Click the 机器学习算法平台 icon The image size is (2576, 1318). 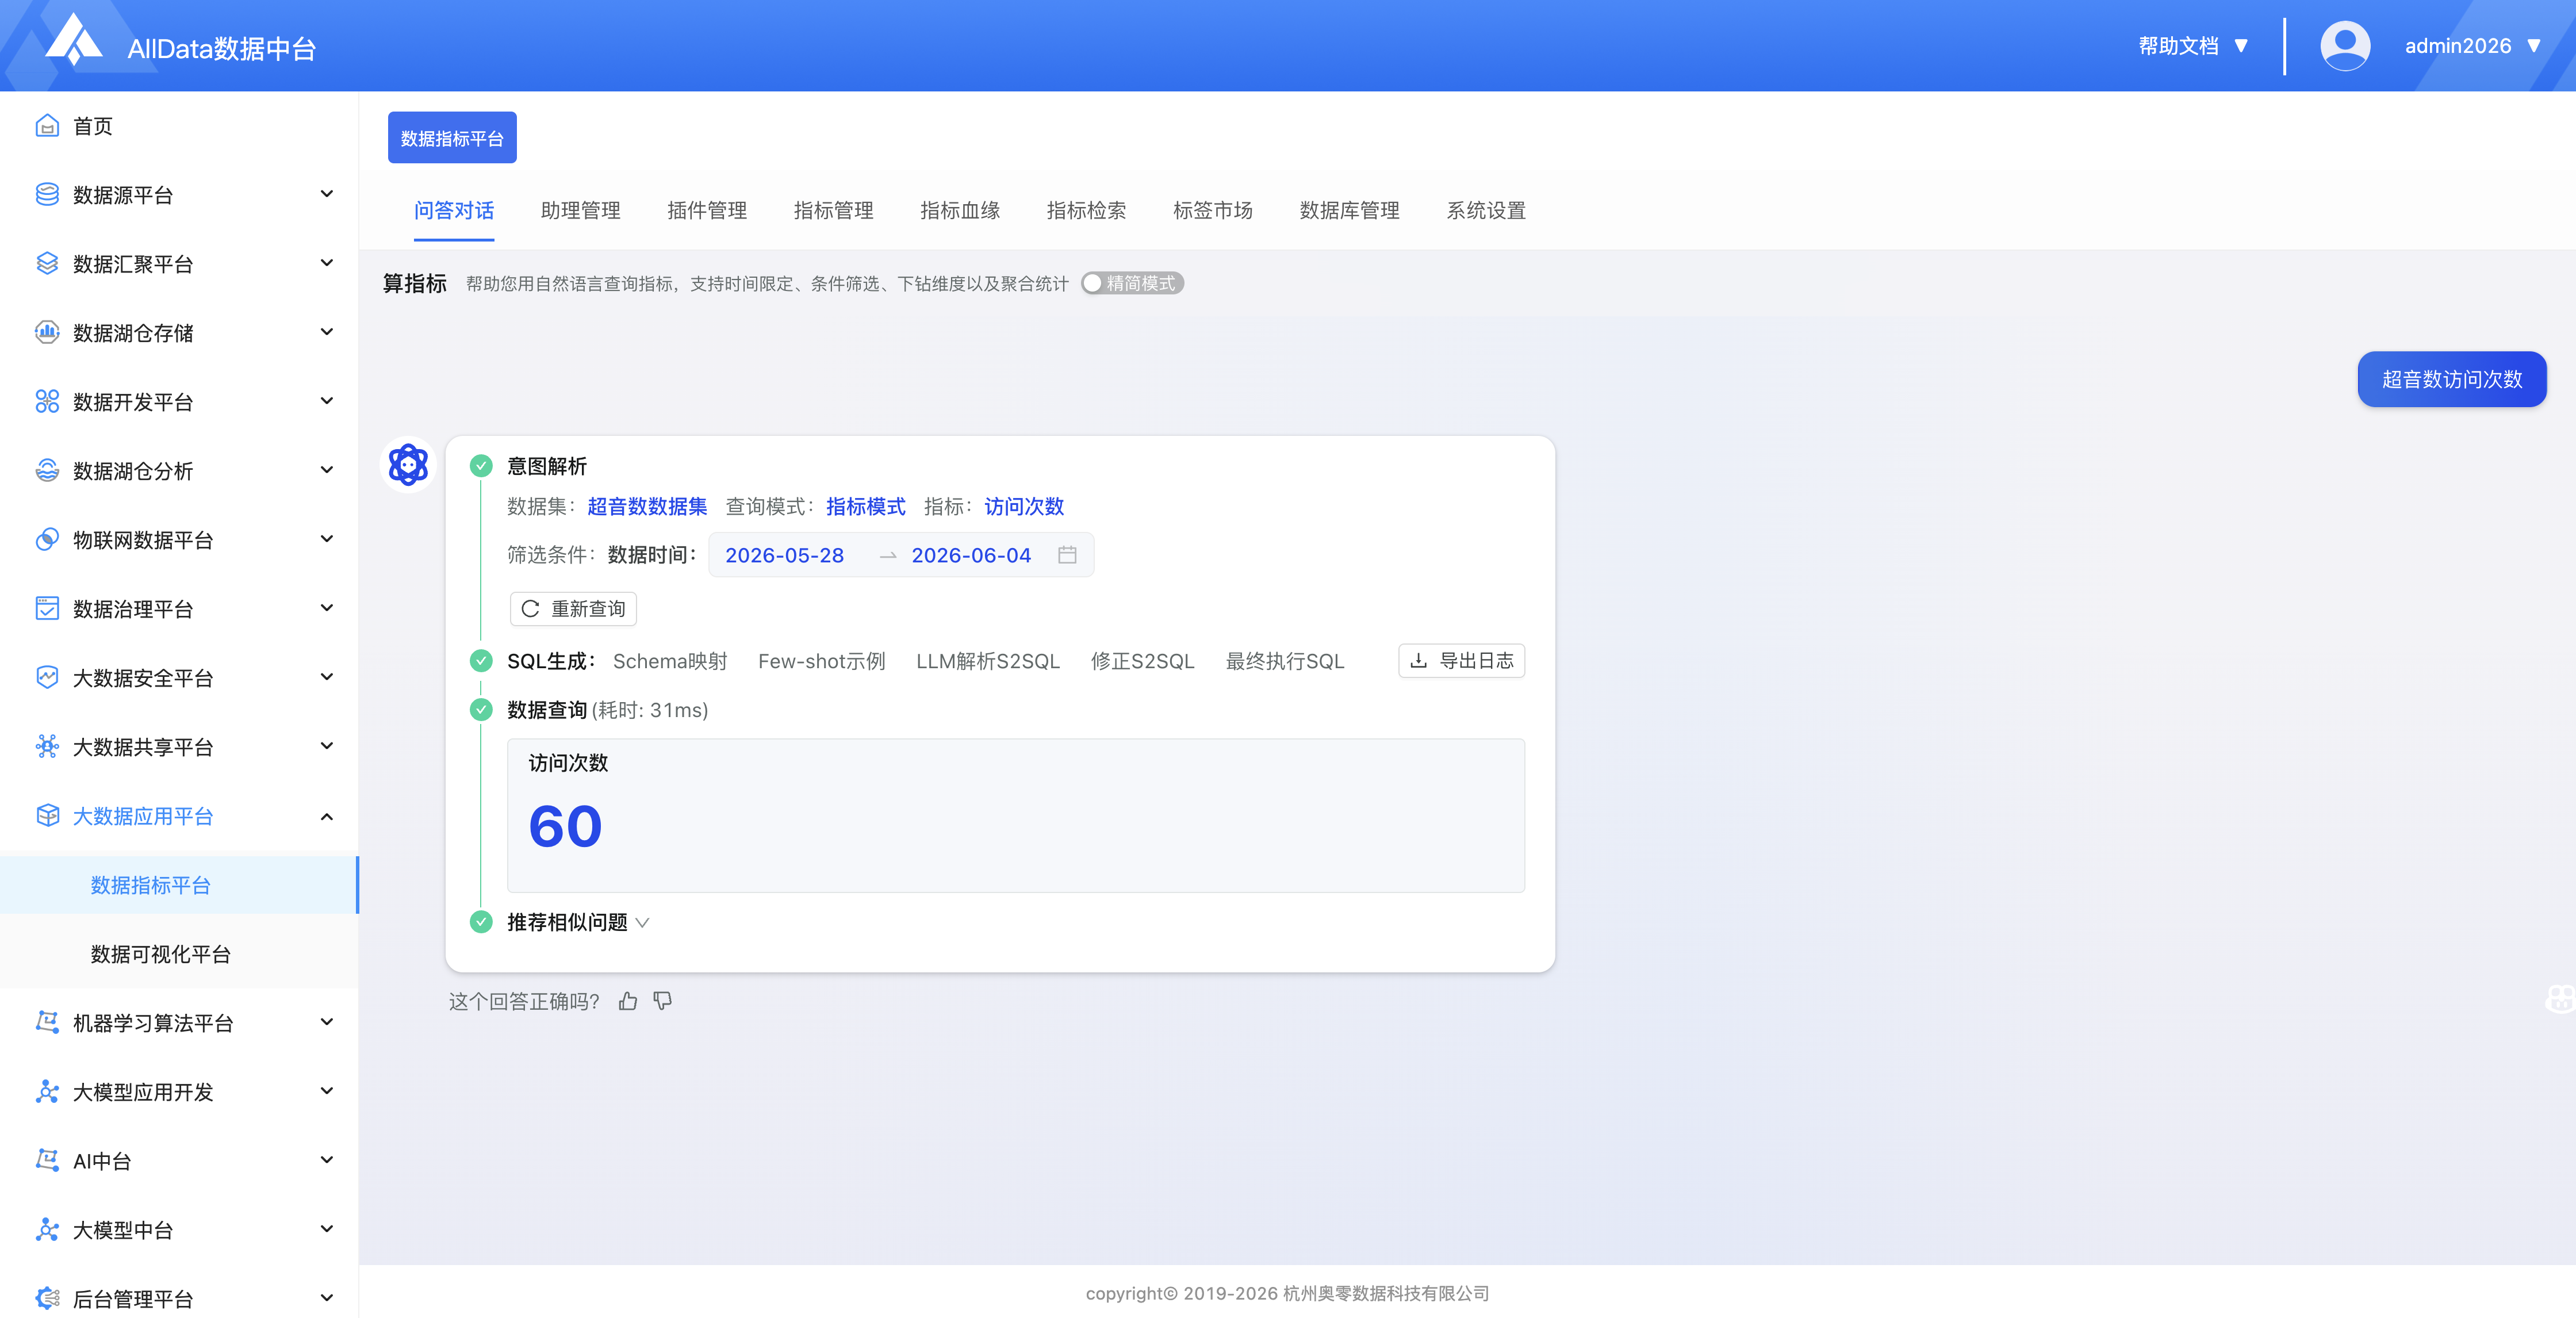click(x=47, y=1023)
